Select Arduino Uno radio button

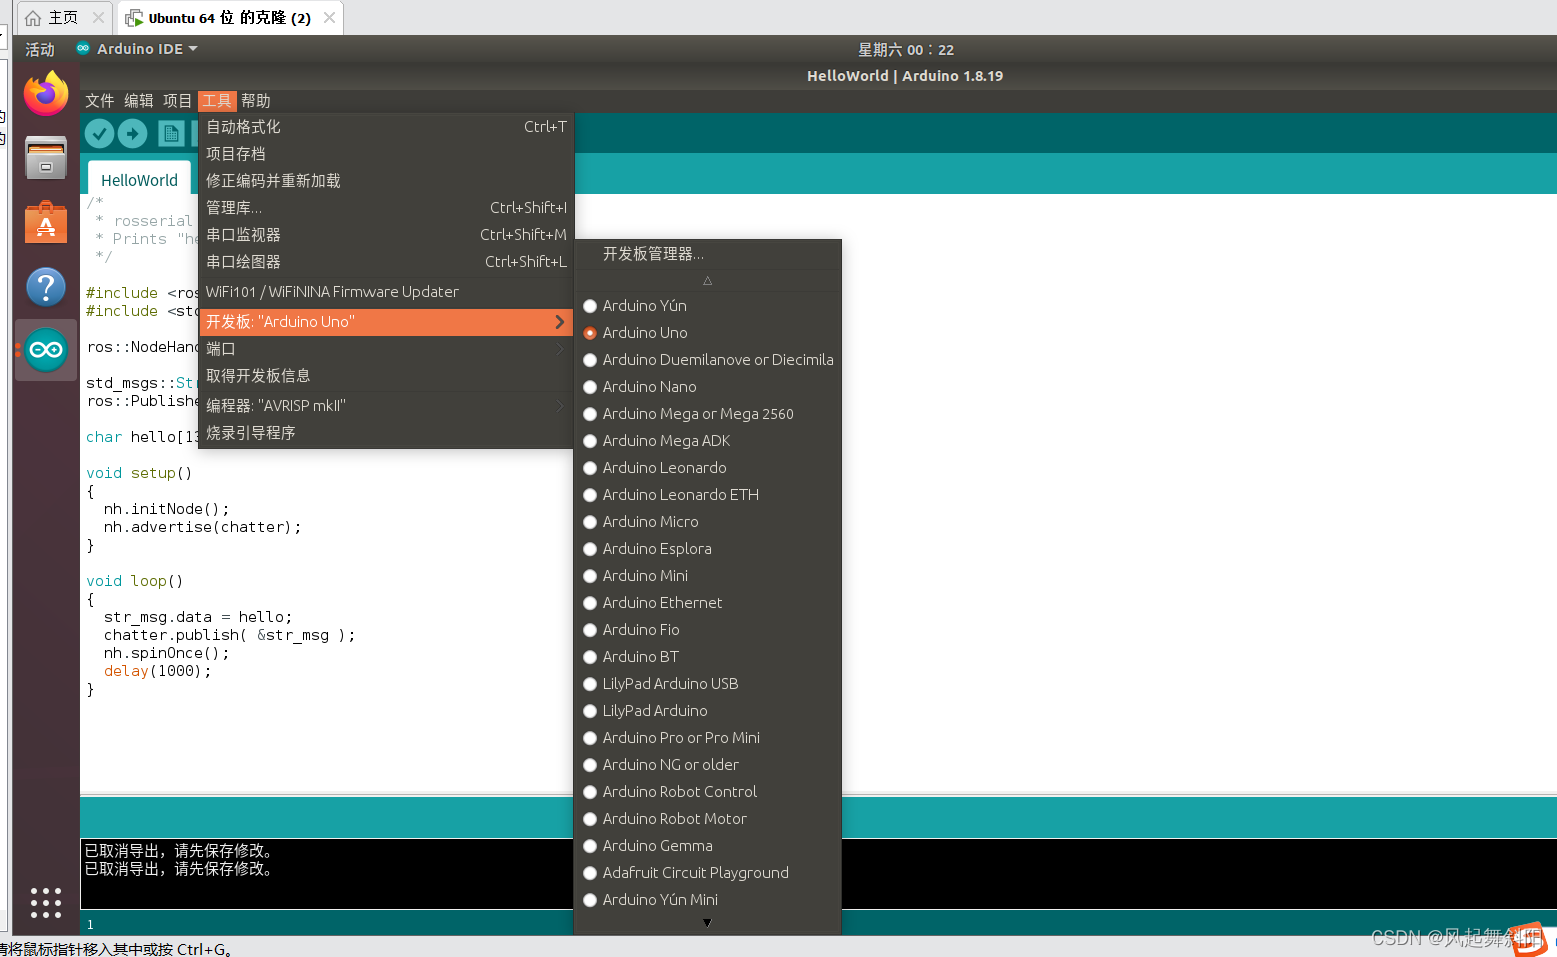pos(590,333)
